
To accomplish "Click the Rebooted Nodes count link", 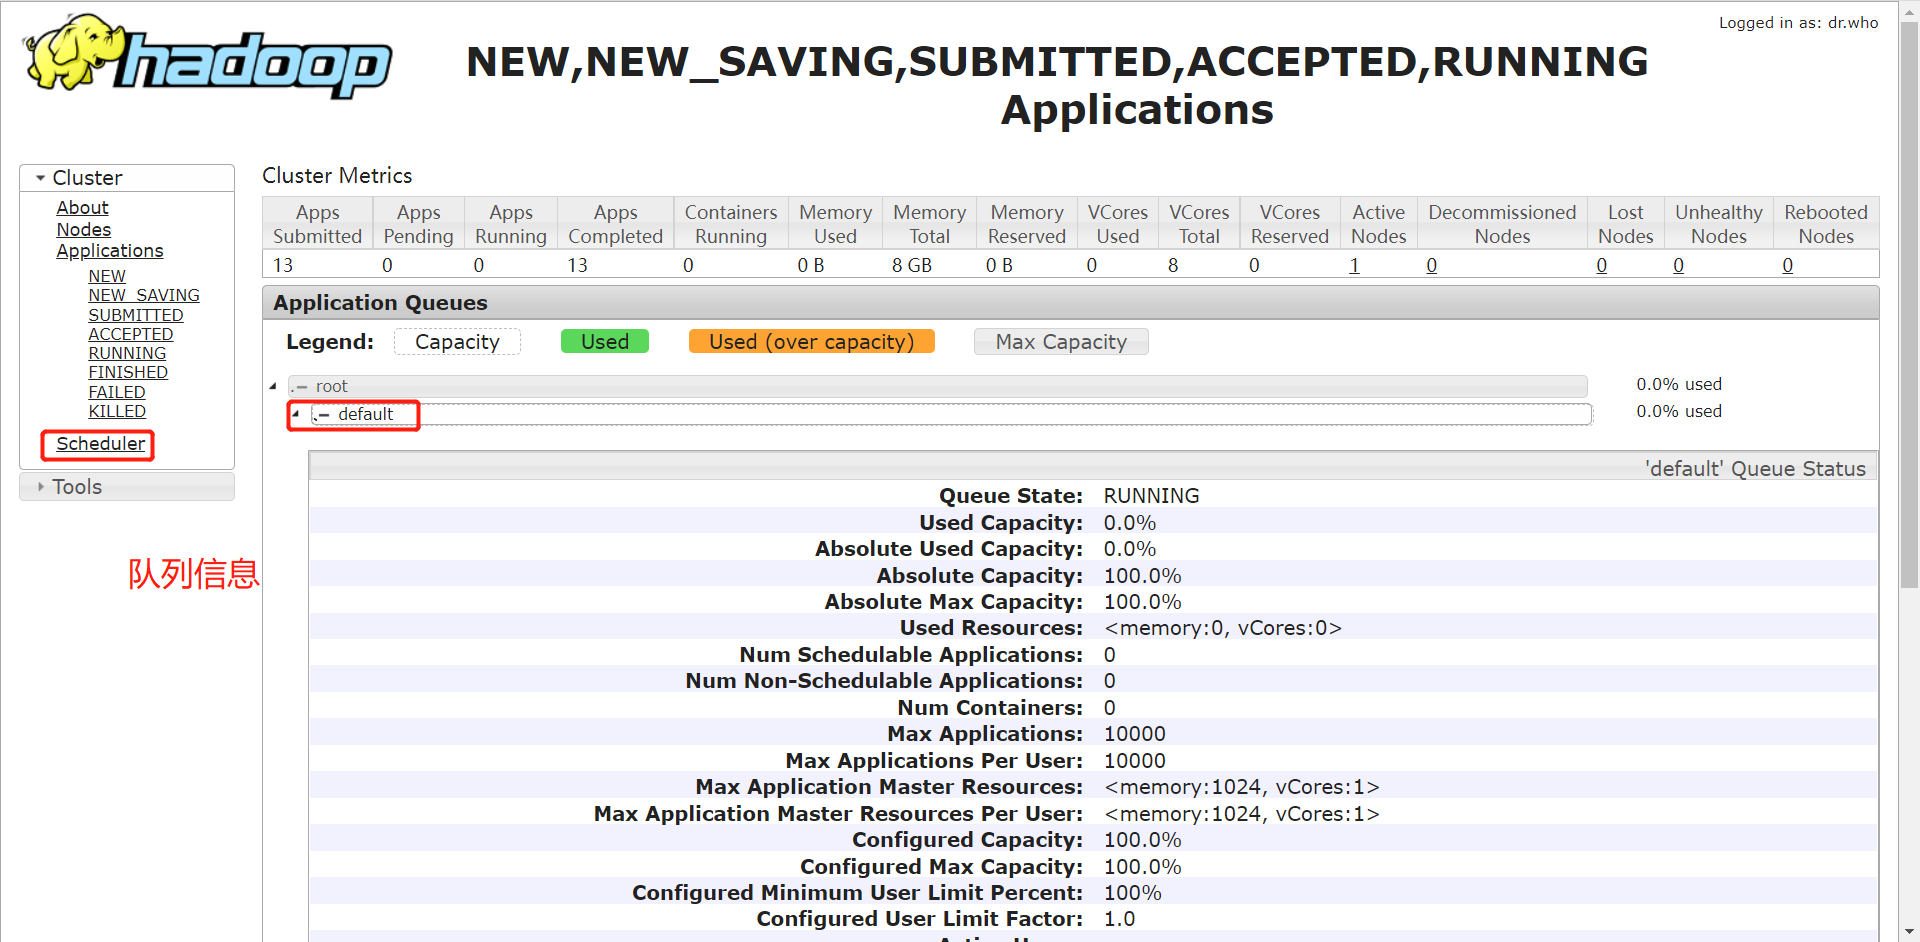I will click(x=1788, y=265).
